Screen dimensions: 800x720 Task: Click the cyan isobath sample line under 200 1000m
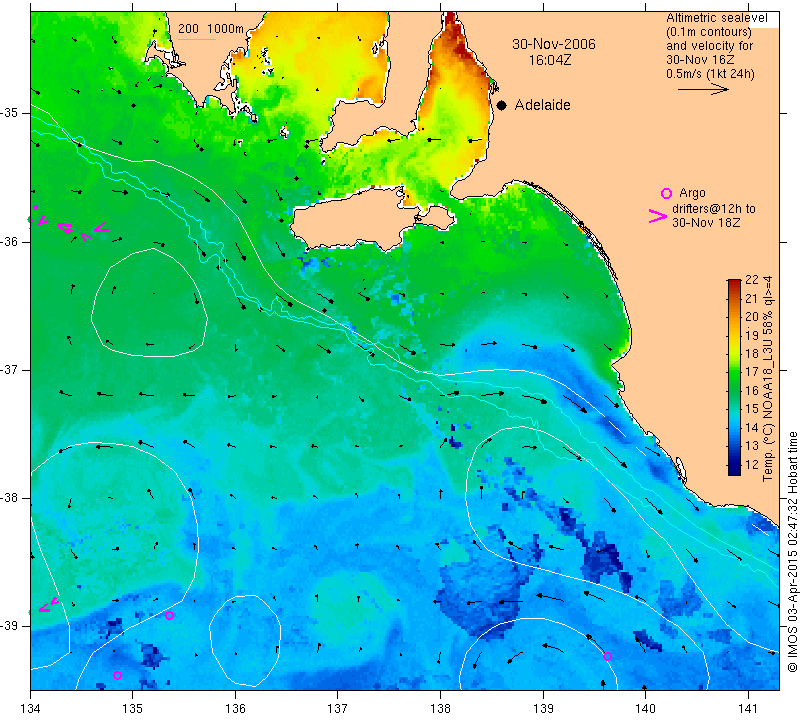[197, 39]
